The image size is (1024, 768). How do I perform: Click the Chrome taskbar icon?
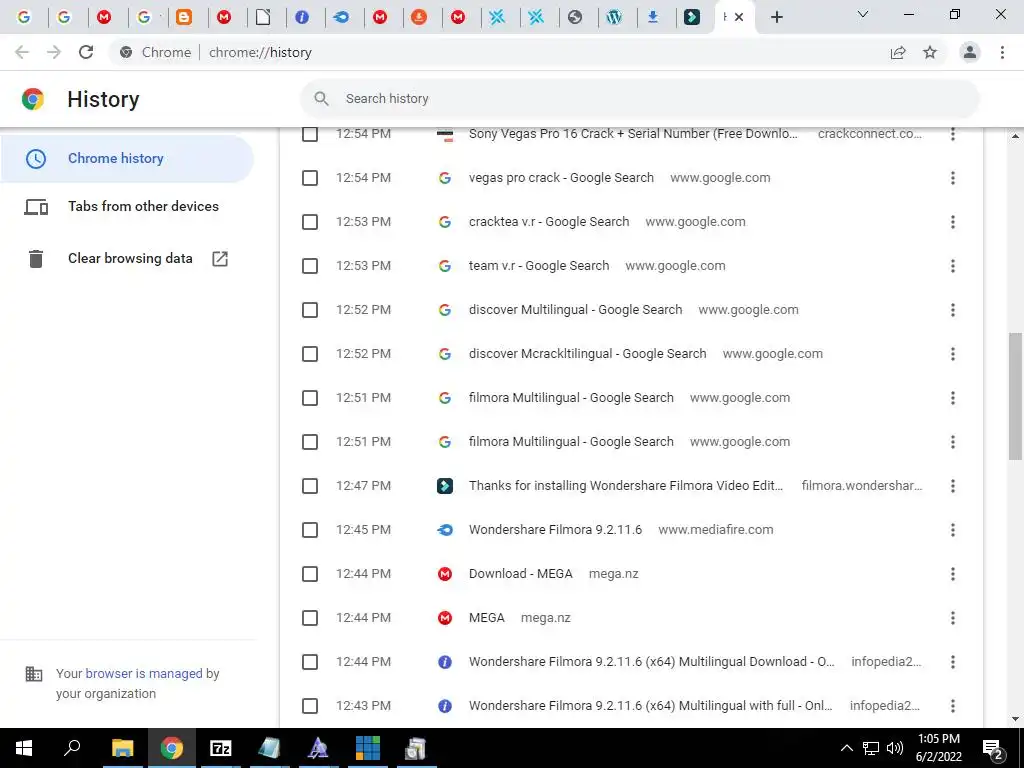pos(172,748)
